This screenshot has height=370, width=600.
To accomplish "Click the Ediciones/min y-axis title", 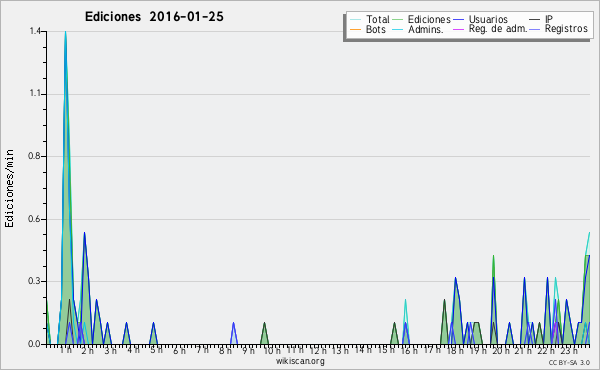I will (9, 188).
